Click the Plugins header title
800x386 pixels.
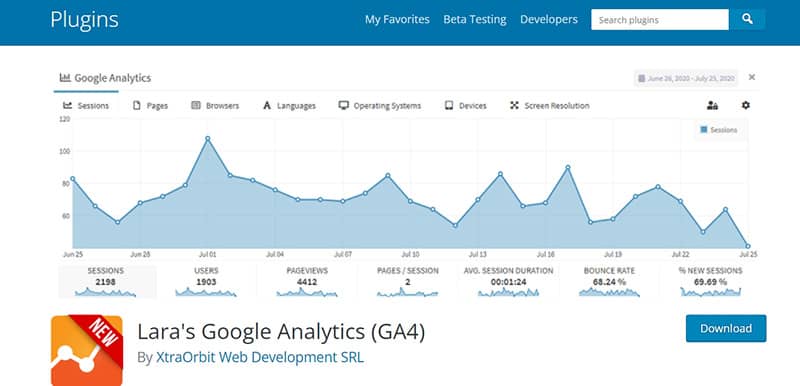[x=84, y=20]
